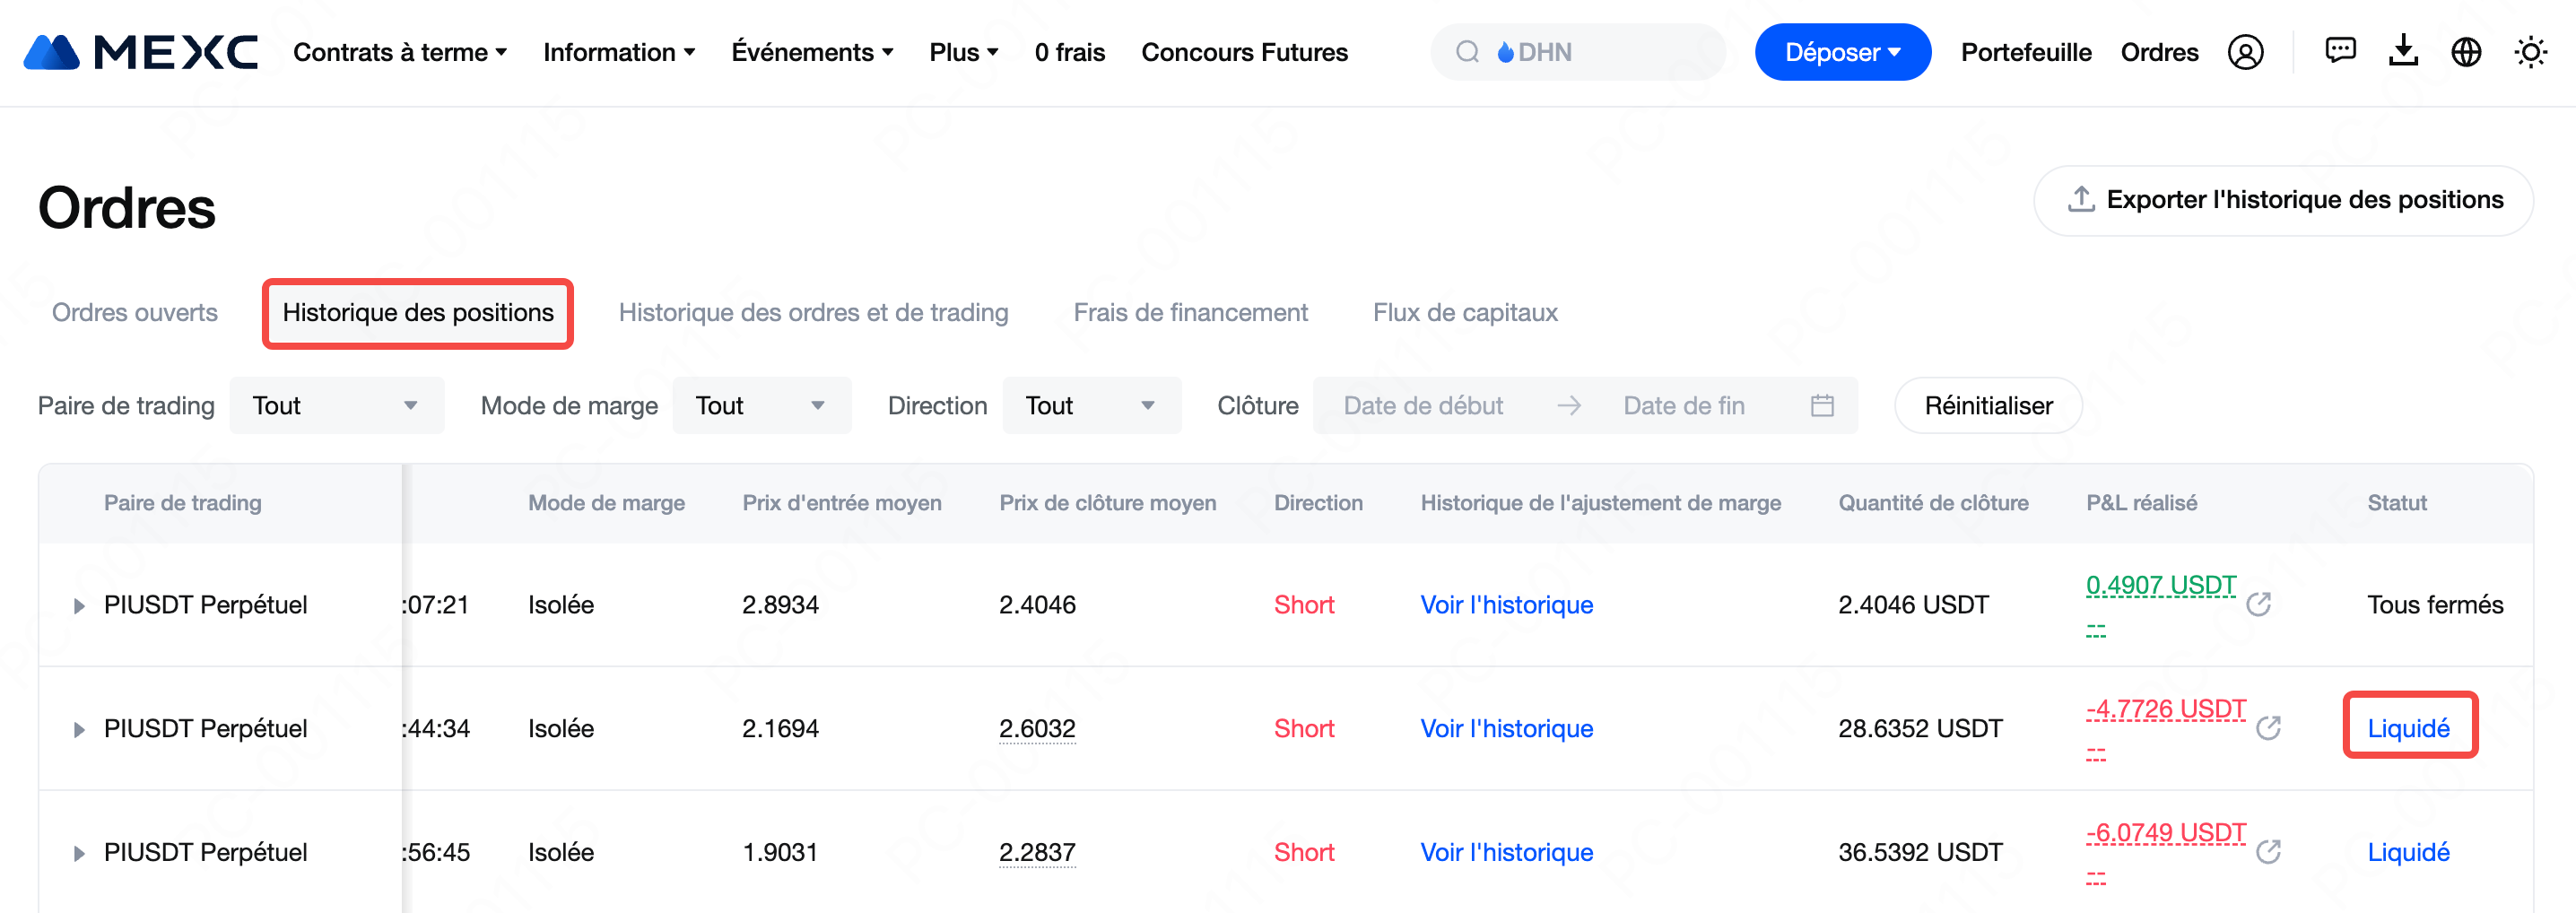
Task: Open the calendar icon in Clôture date range
Action: (x=1822, y=406)
